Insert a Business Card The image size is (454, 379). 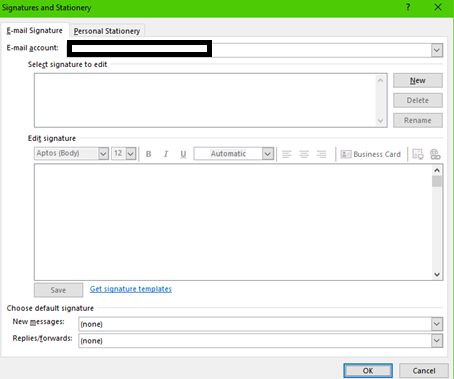point(371,154)
